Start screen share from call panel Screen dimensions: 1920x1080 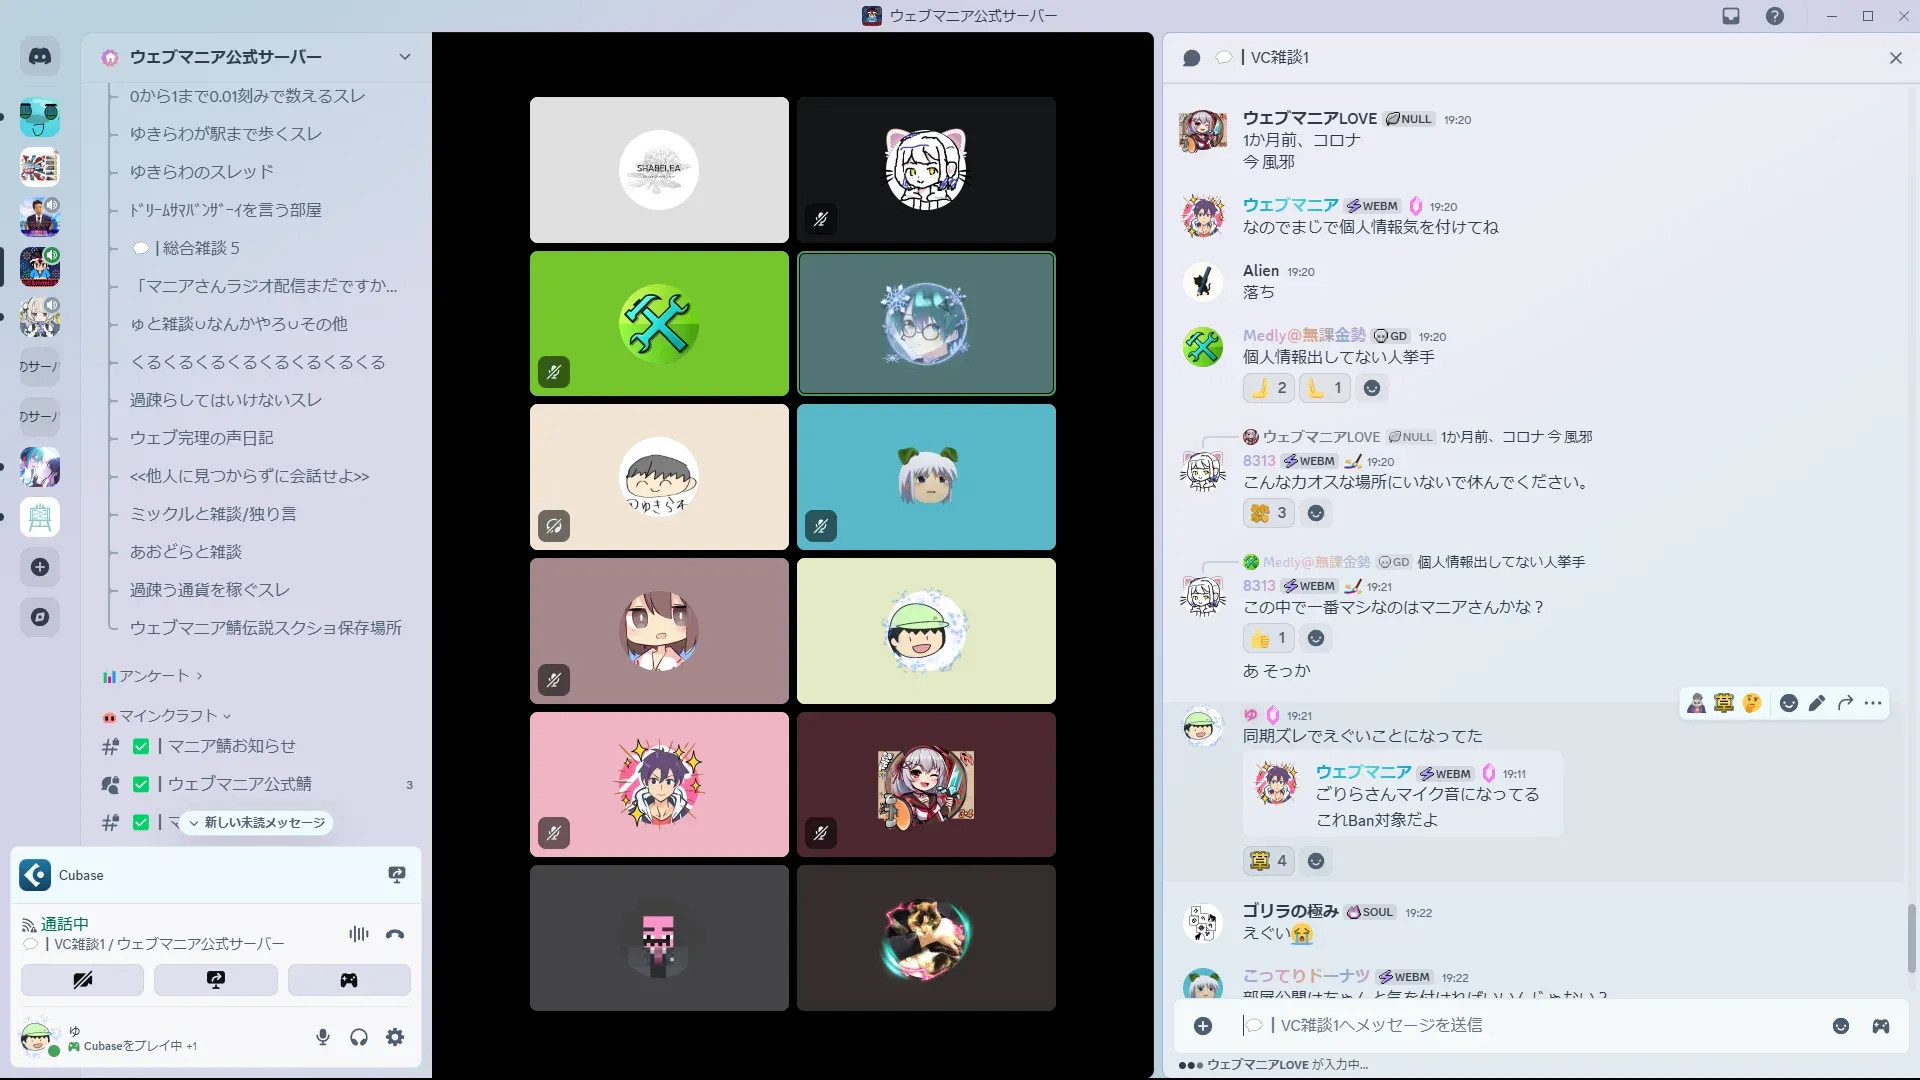click(215, 980)
